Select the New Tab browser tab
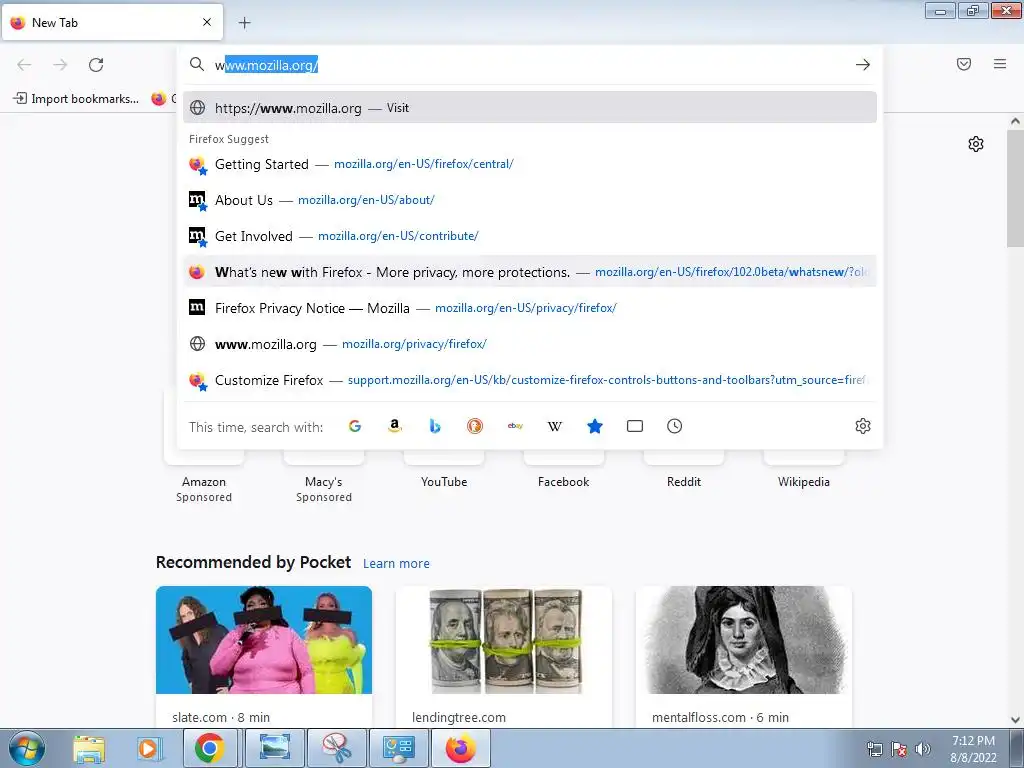 (112, 22)
